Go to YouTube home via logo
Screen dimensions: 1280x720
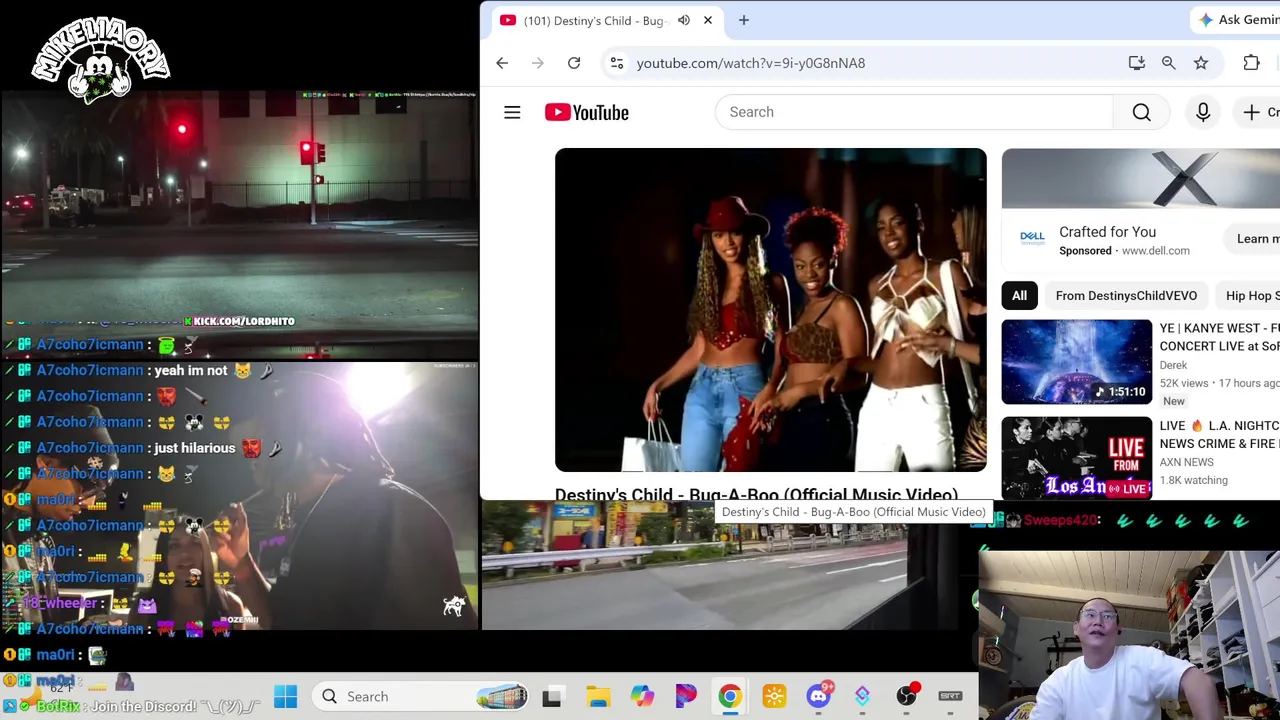point(587,112)
